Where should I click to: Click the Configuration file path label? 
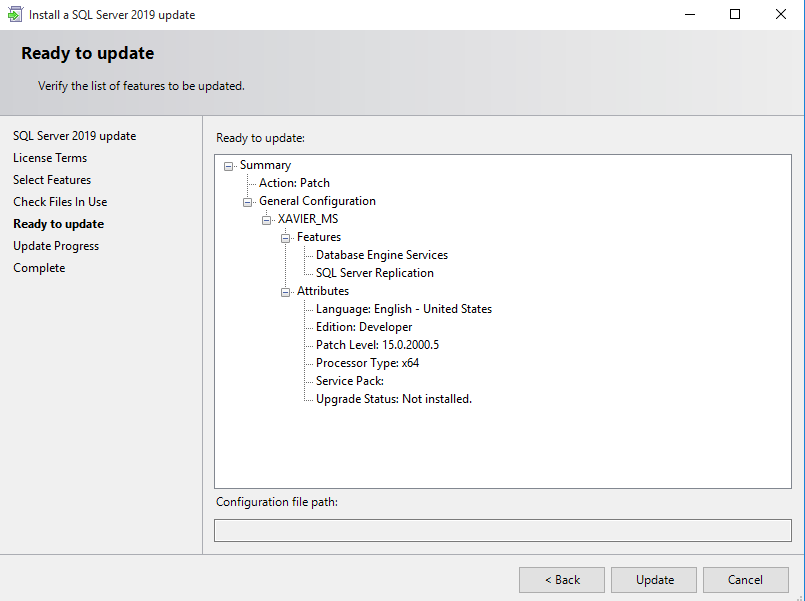[x=277, y=502]
